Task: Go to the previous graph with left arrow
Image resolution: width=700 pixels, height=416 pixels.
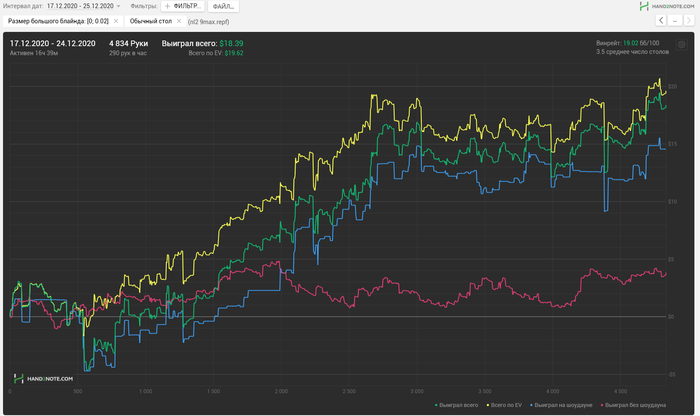Action: 661,21
